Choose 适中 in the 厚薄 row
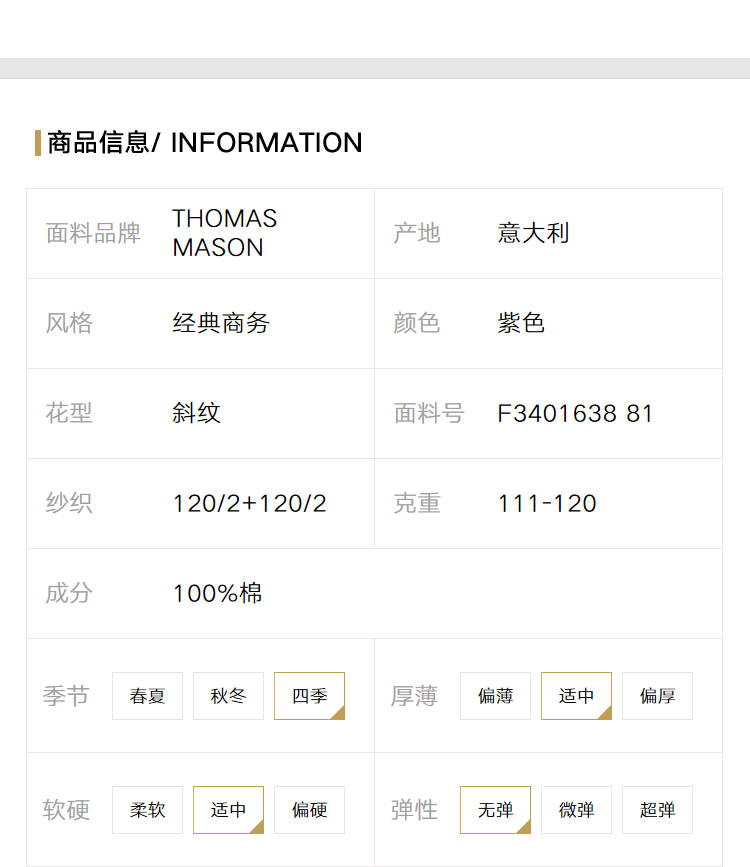Image resolution: width=750 pixels, height=867 pixels. [576, 696]
